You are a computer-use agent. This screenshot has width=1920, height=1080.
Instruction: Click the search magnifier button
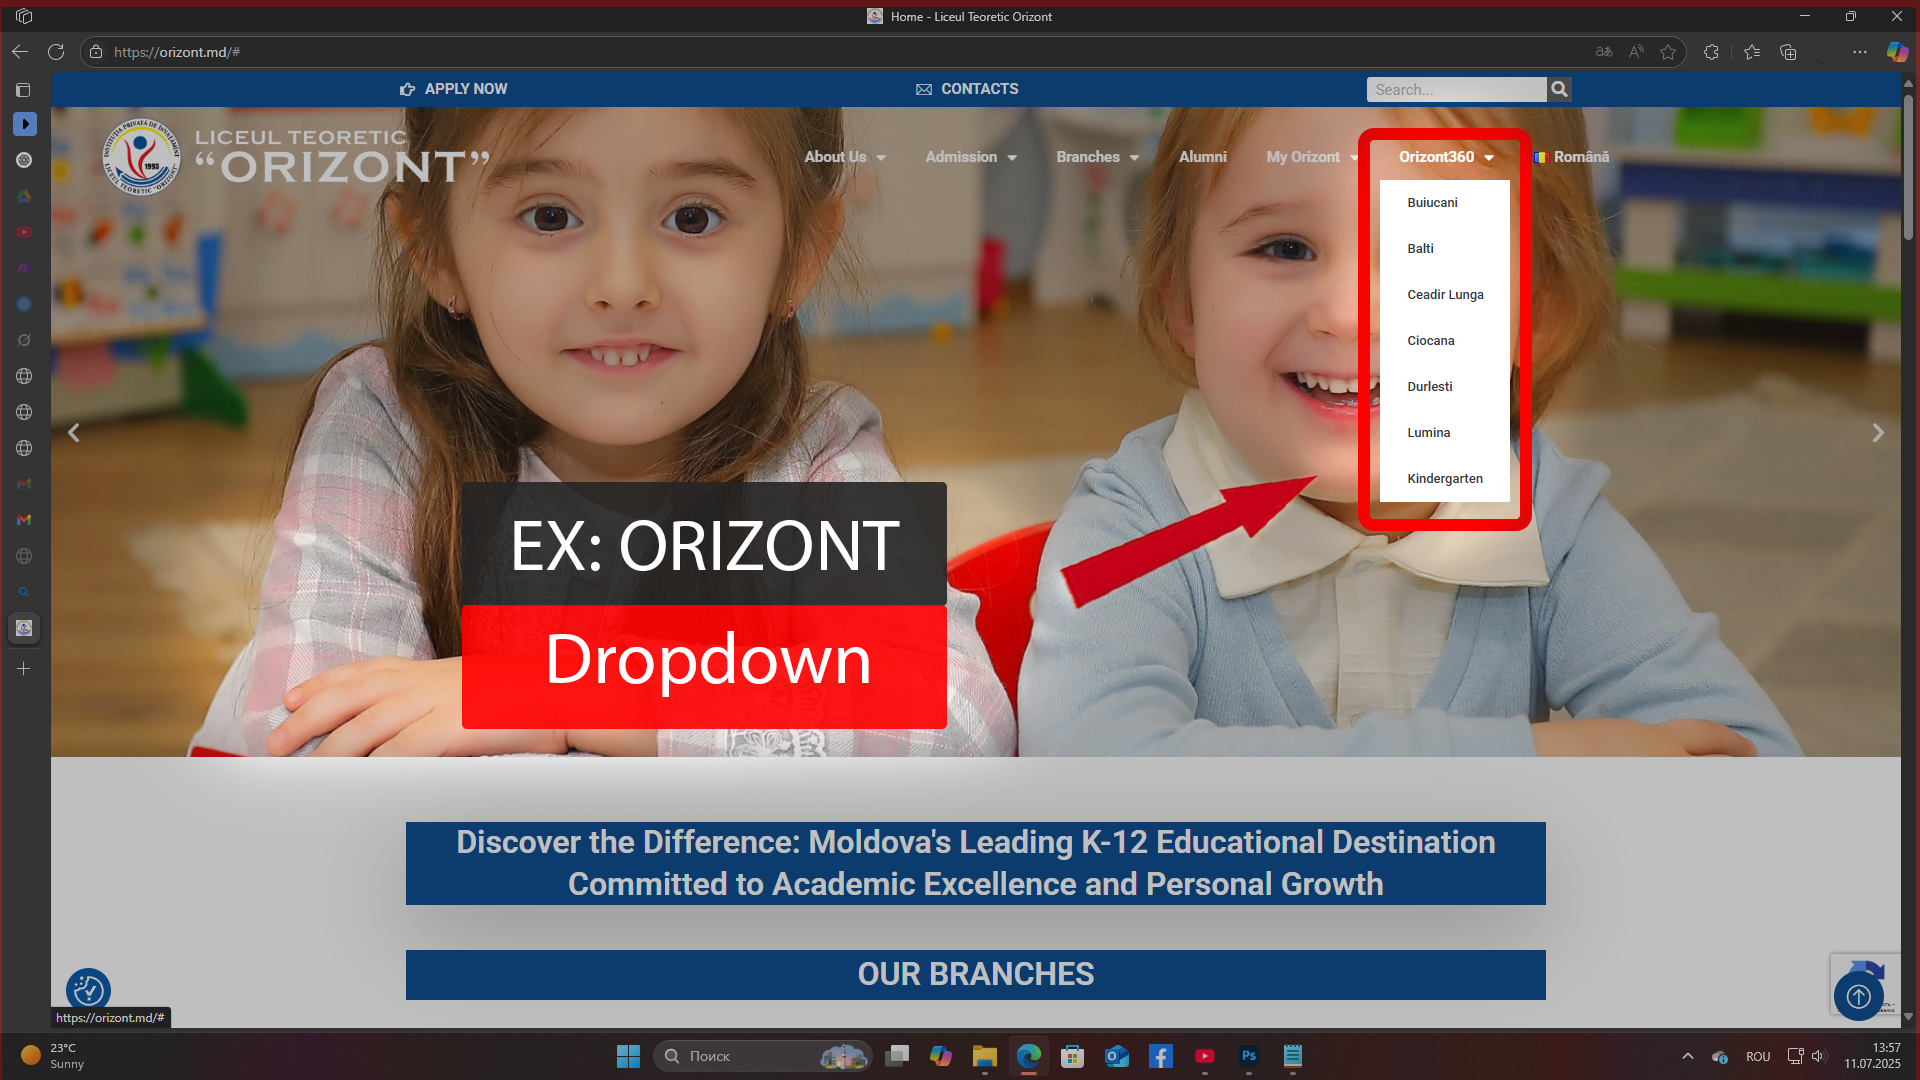(x=1559, y=90)
